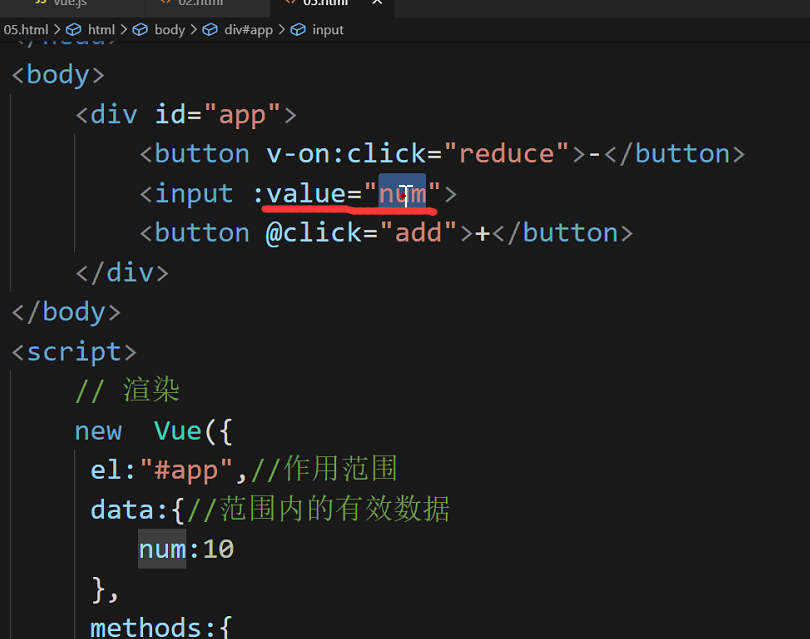The width and height of the screenshot is (810, 639).
Task: Click cube icon before body breadcrumb
Action: click(x=140, y=29)
